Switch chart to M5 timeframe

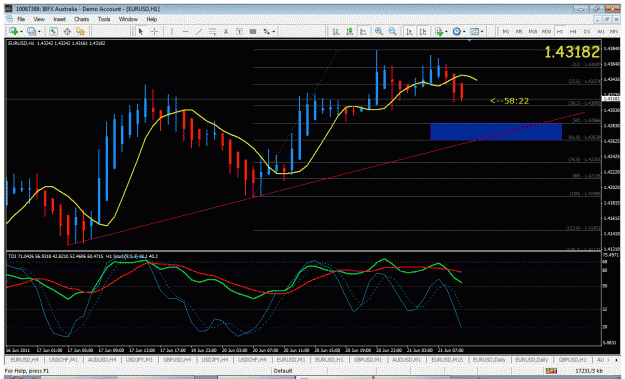pyautogui.click(x=519, y=31)
